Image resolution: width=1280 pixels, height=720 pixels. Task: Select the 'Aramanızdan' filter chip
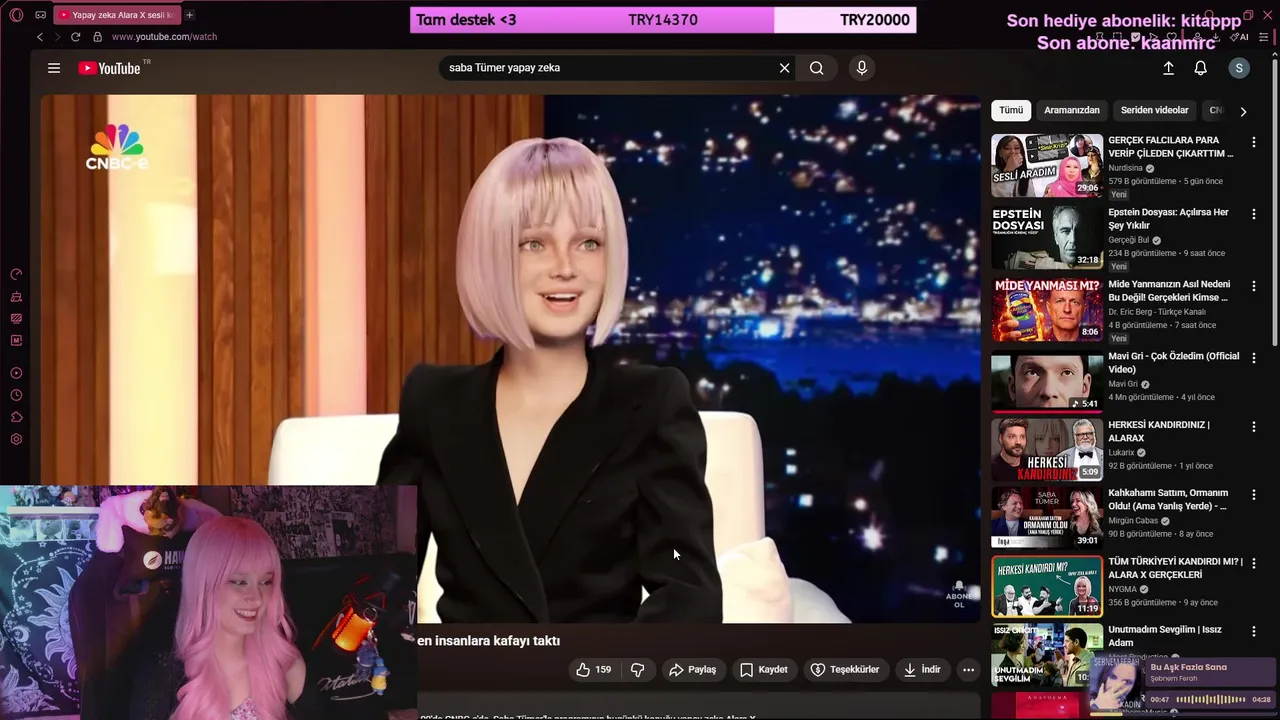coord(1072,110)
